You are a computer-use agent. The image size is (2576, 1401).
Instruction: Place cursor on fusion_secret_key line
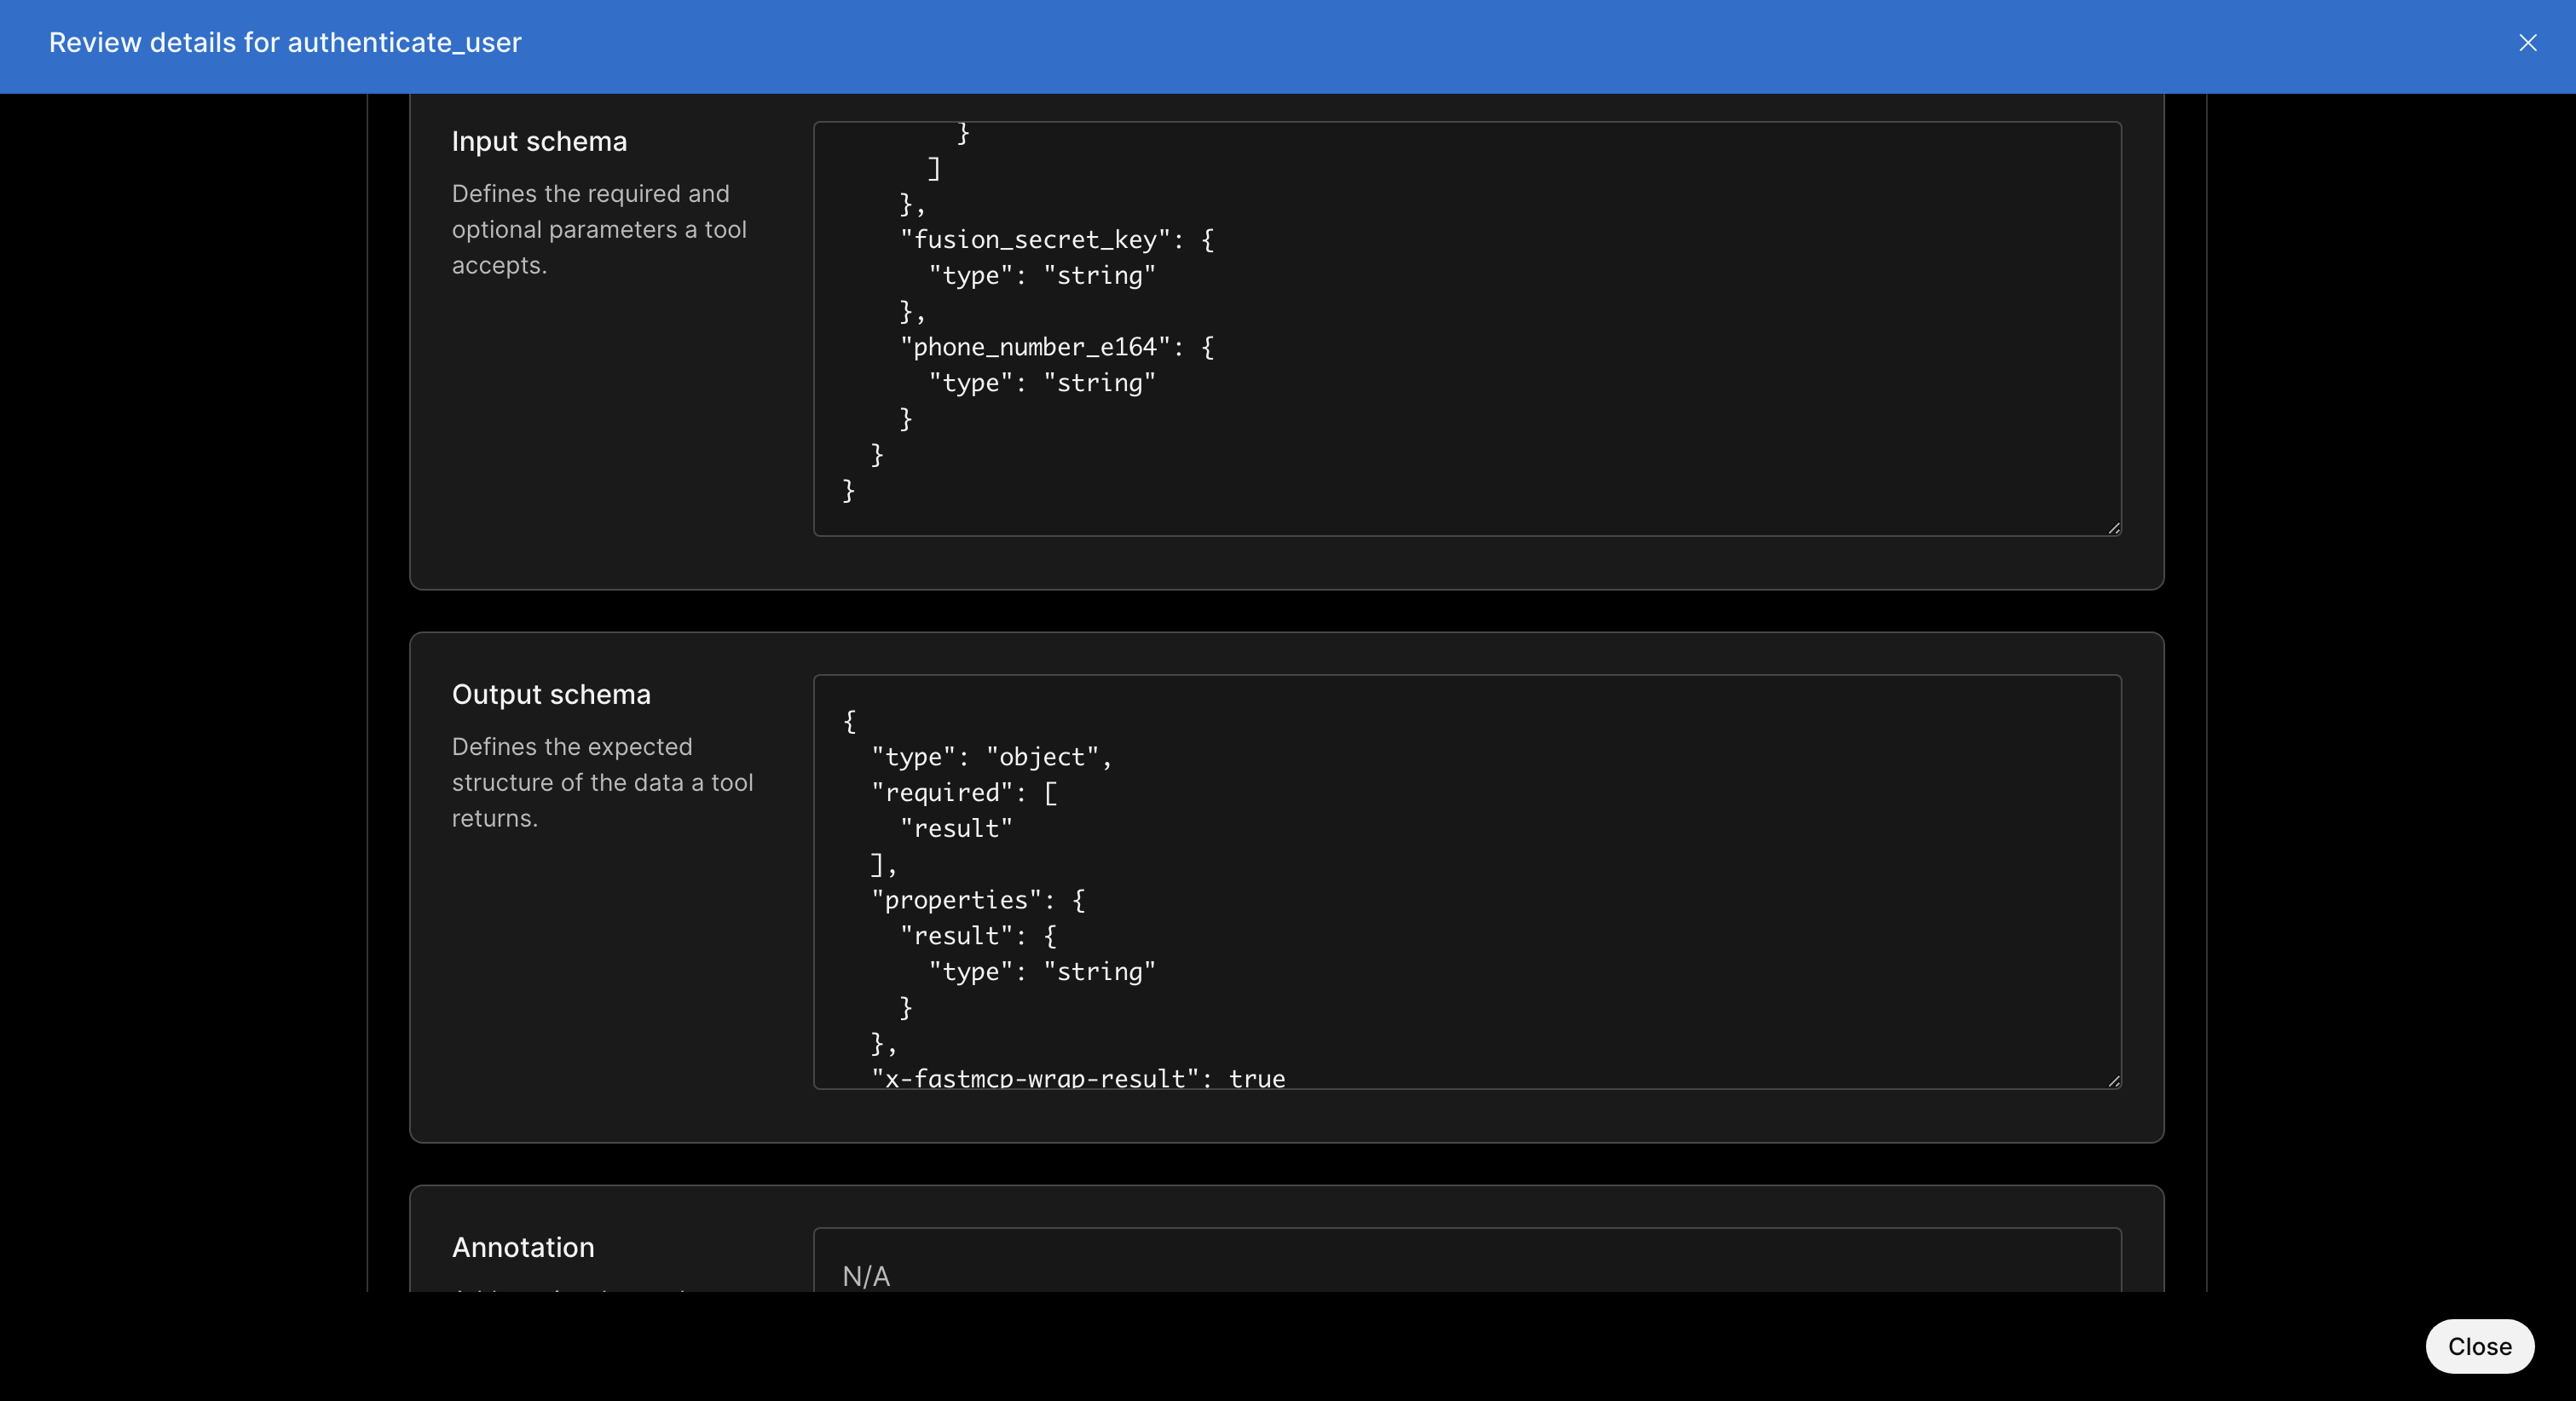(1056, 240)
